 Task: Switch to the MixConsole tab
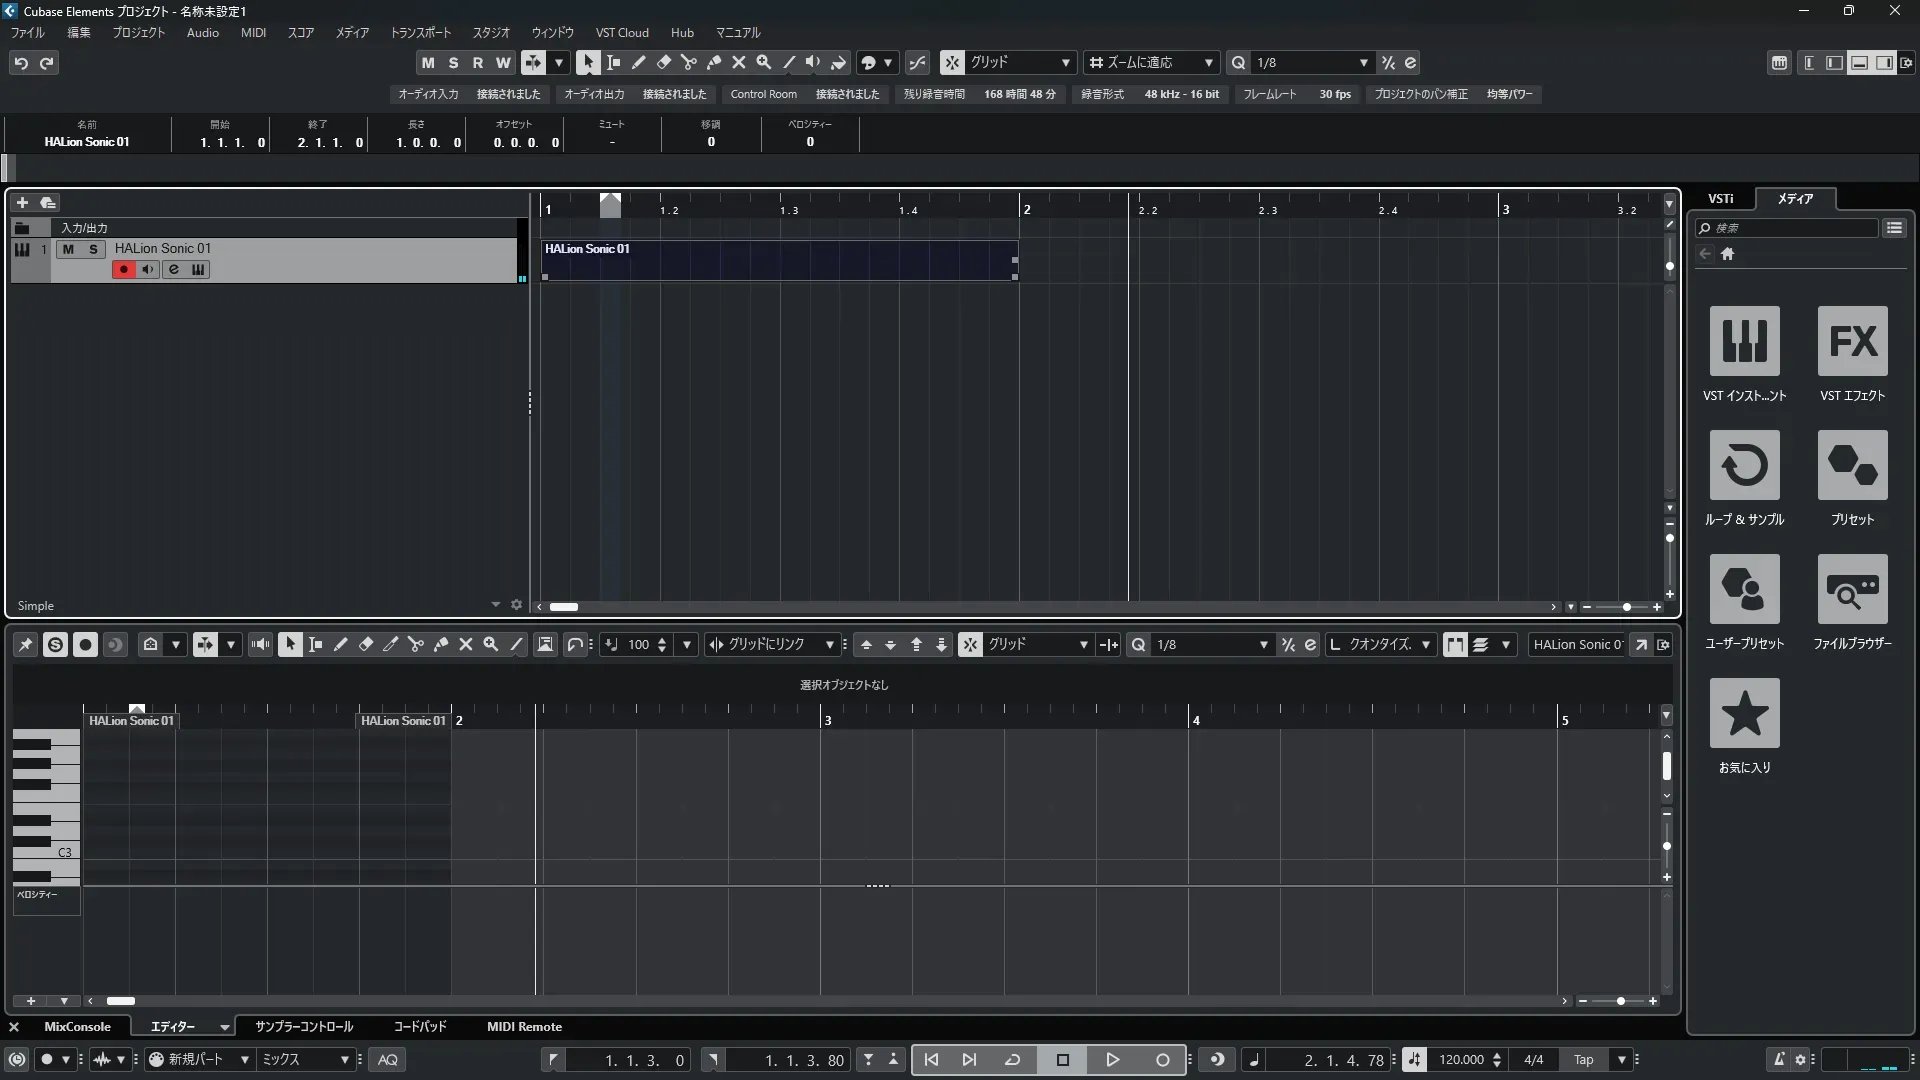pos(77,1027)
